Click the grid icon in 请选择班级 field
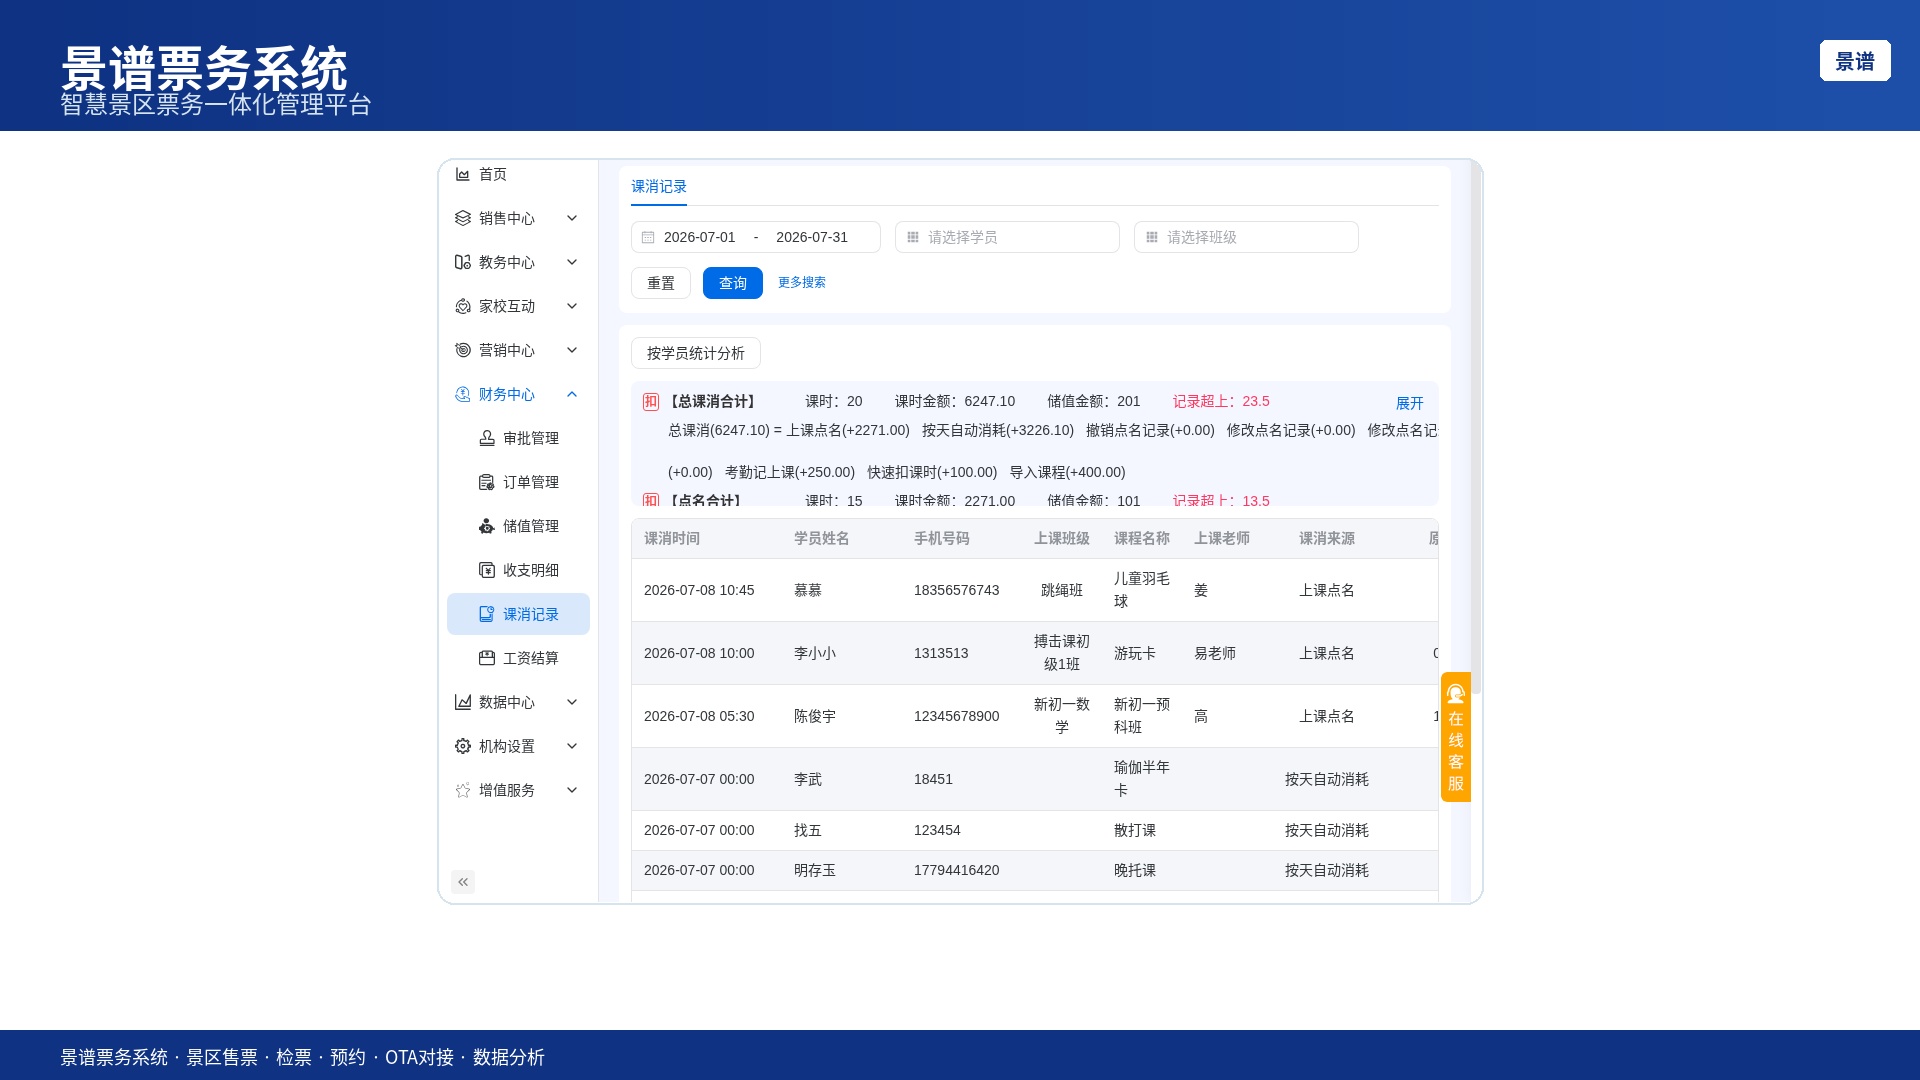Image resolution: width=1920 pixels, height=1080 pixels. click(x=1152, y=237)
